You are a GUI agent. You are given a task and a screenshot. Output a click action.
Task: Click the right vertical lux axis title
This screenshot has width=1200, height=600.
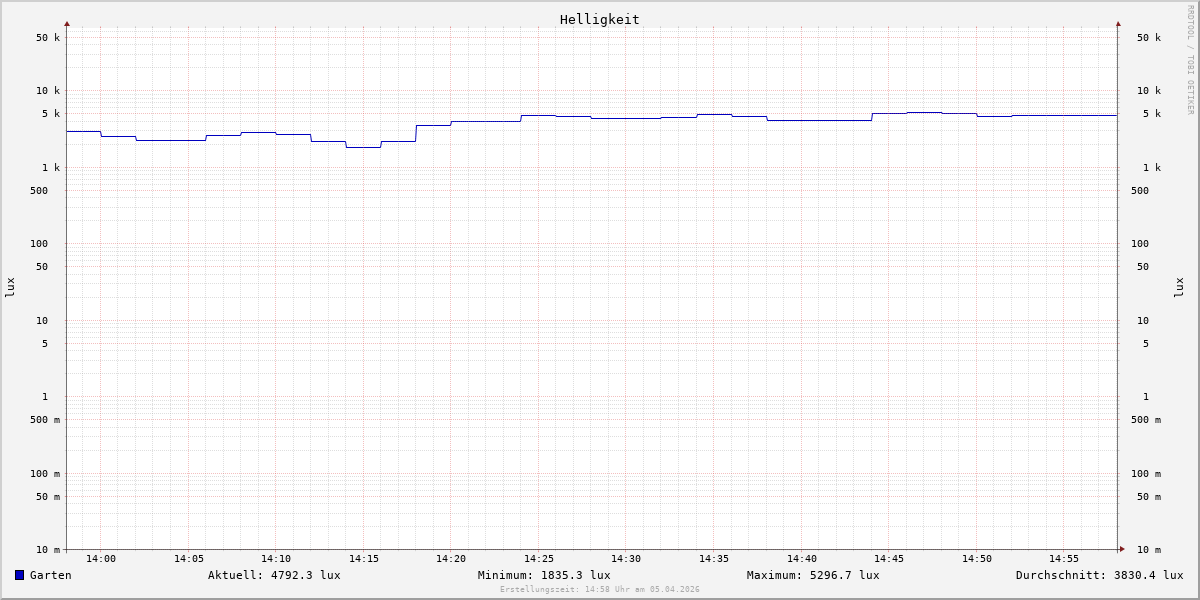pyautogui.click(x=1179, y=287)
